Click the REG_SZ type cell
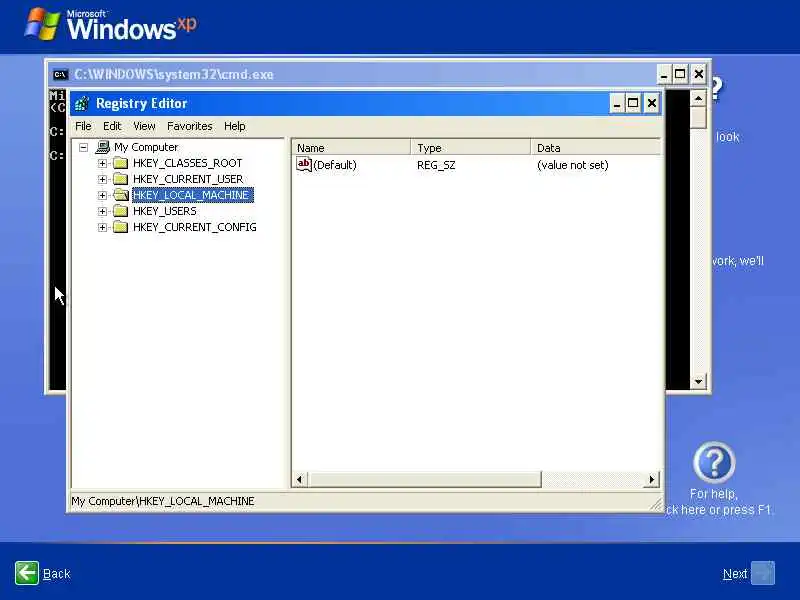 coord(436,165)
